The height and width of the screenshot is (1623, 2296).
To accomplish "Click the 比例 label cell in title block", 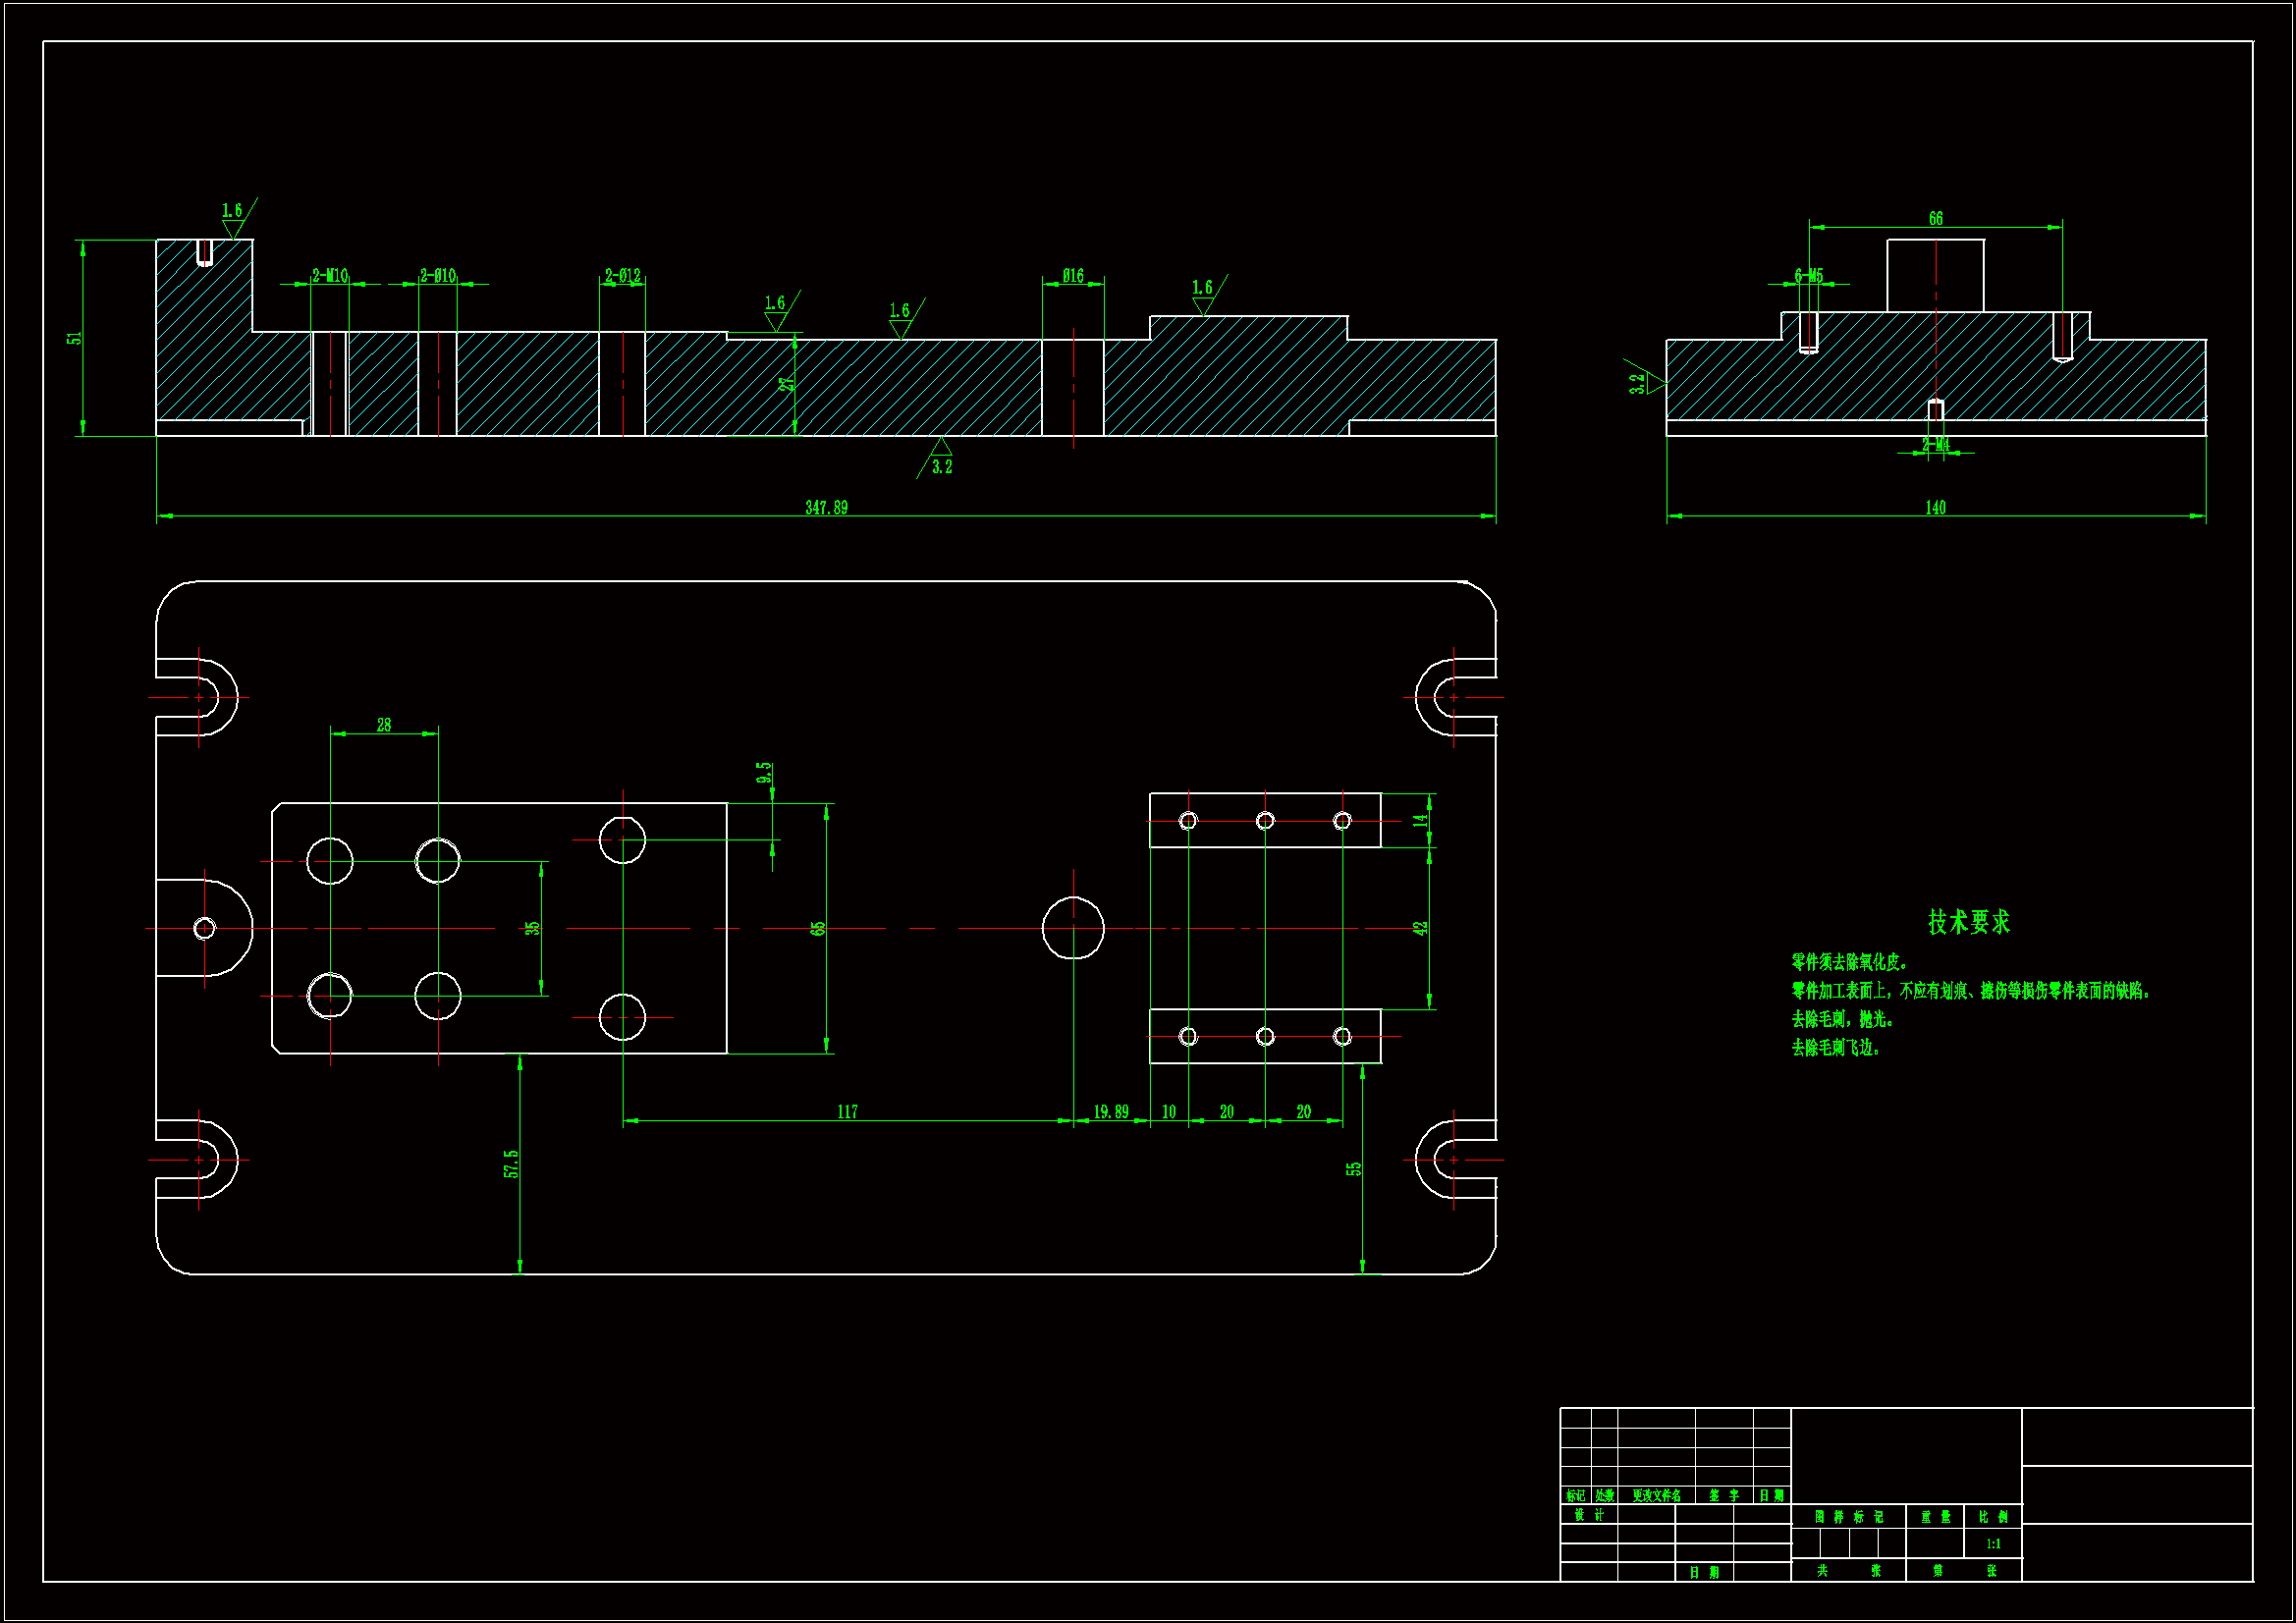I will [1993, 1517].
